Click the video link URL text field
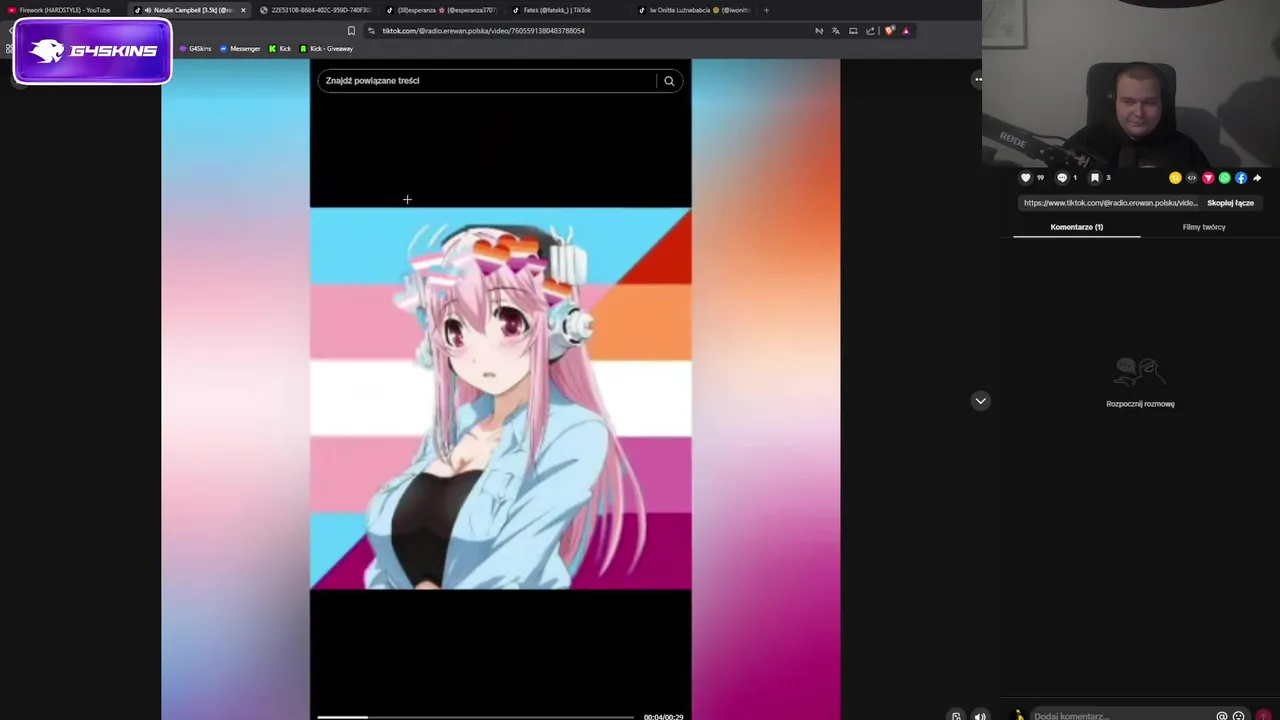1280x720 pixels. [1109, 203]
